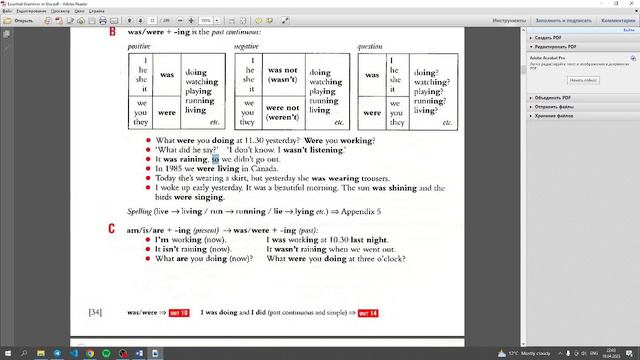Expand the Хранение файлов section
This screenshot has width=640, height=360.
553,116
